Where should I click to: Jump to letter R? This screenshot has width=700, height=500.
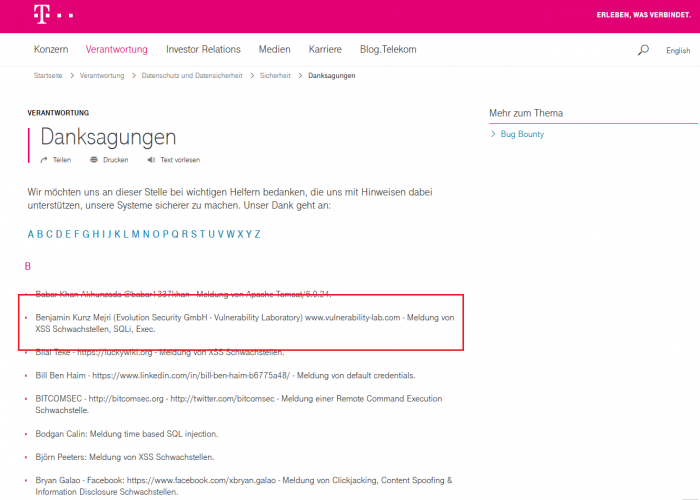click(x=185, y=234)
